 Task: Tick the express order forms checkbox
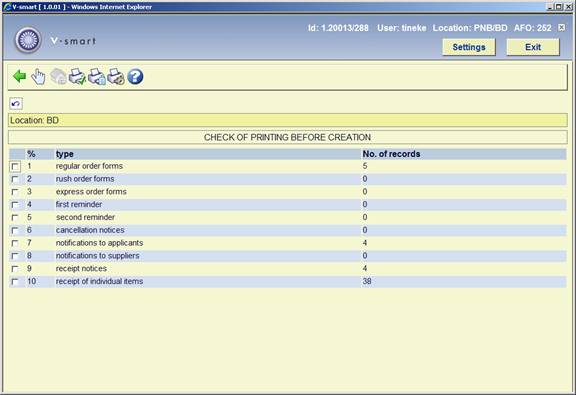pos(15,192)
